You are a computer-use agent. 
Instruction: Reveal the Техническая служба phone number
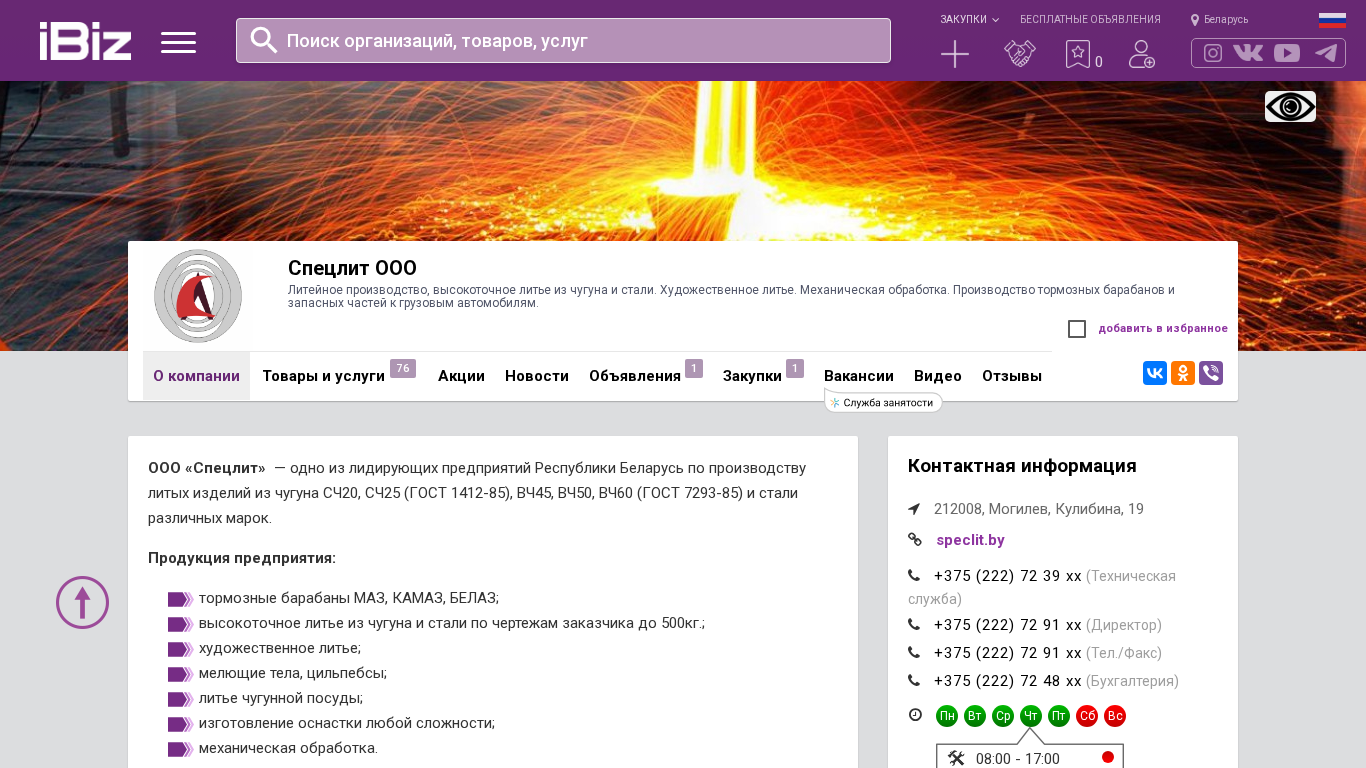click(1008, 576)
